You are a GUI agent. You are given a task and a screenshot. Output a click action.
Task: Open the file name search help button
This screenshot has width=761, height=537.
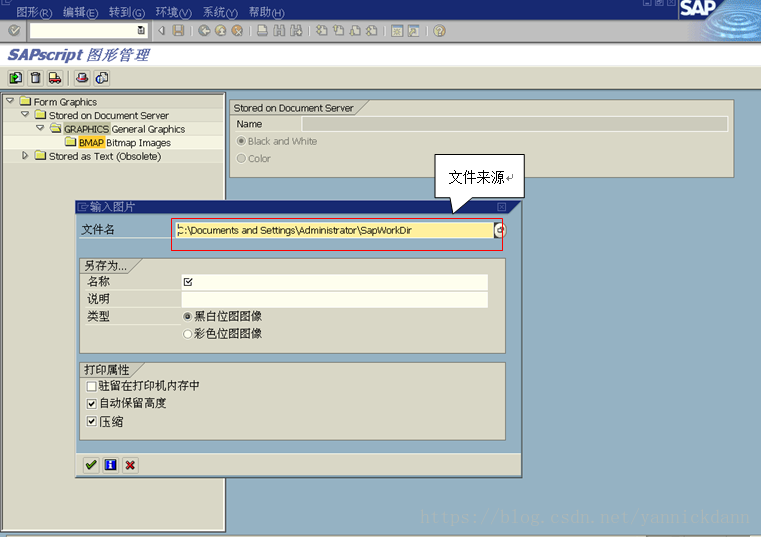click(x=499, y=230)
